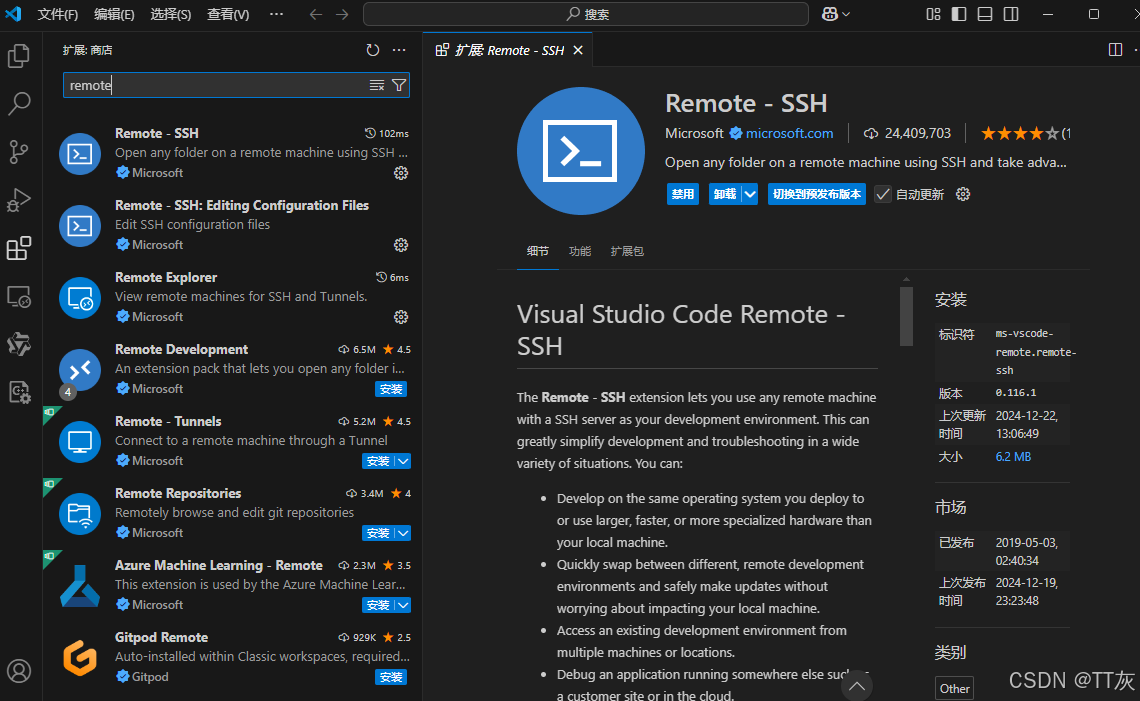Click the Microsoft publisher name in header

[694, 133]
